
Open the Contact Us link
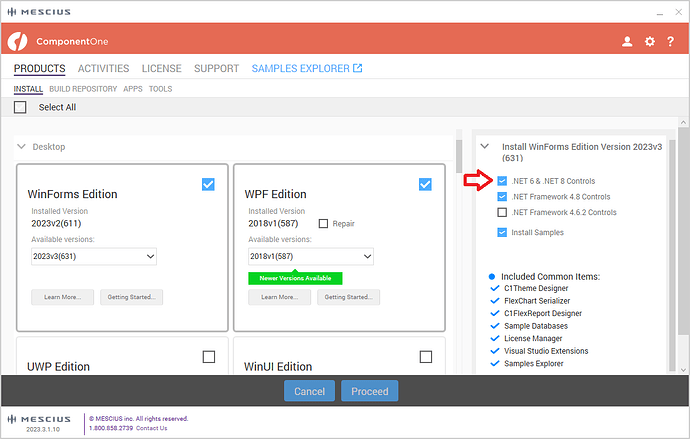click(x=151, y=428)
